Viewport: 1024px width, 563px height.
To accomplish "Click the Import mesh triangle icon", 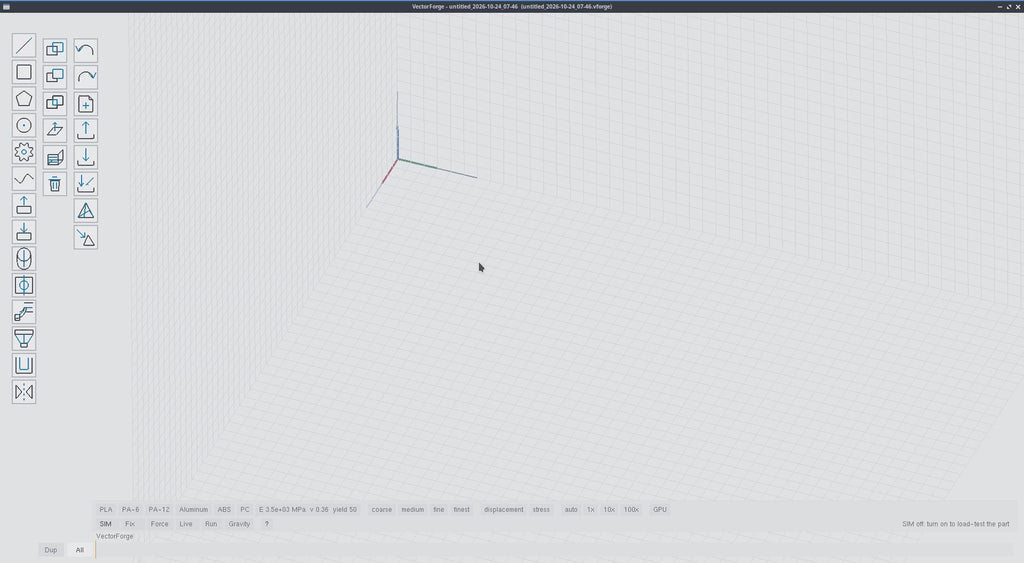I will pos(86,238).
